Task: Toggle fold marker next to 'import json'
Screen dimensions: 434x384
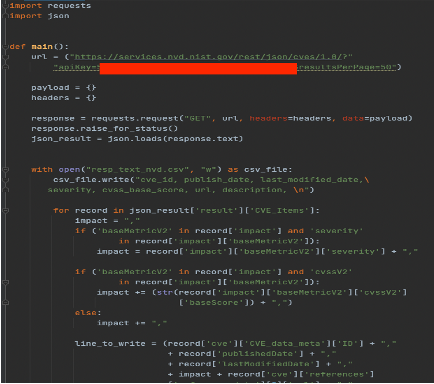Action: (x=5, y=16)
